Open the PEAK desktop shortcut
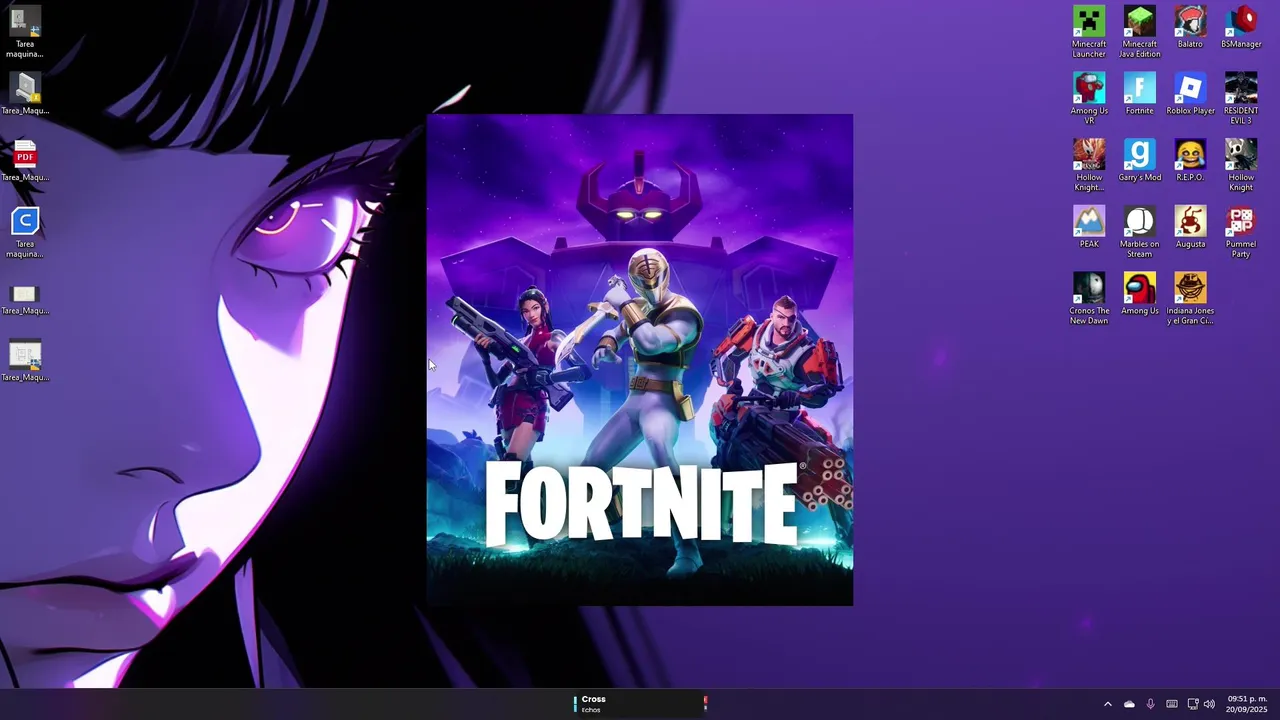The height and width of the screenshot is (720, 1280). click(x=1089, y=227)
